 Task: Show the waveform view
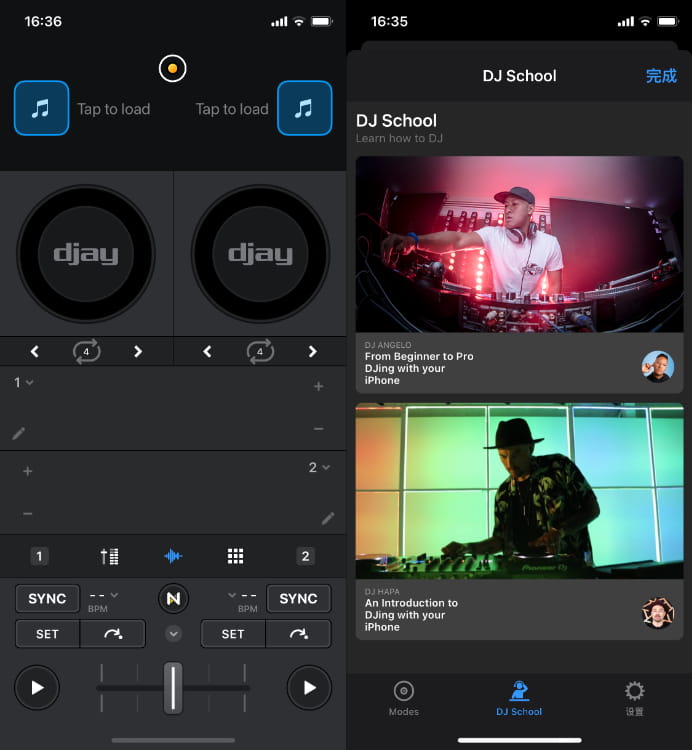(x=173, y=556)
